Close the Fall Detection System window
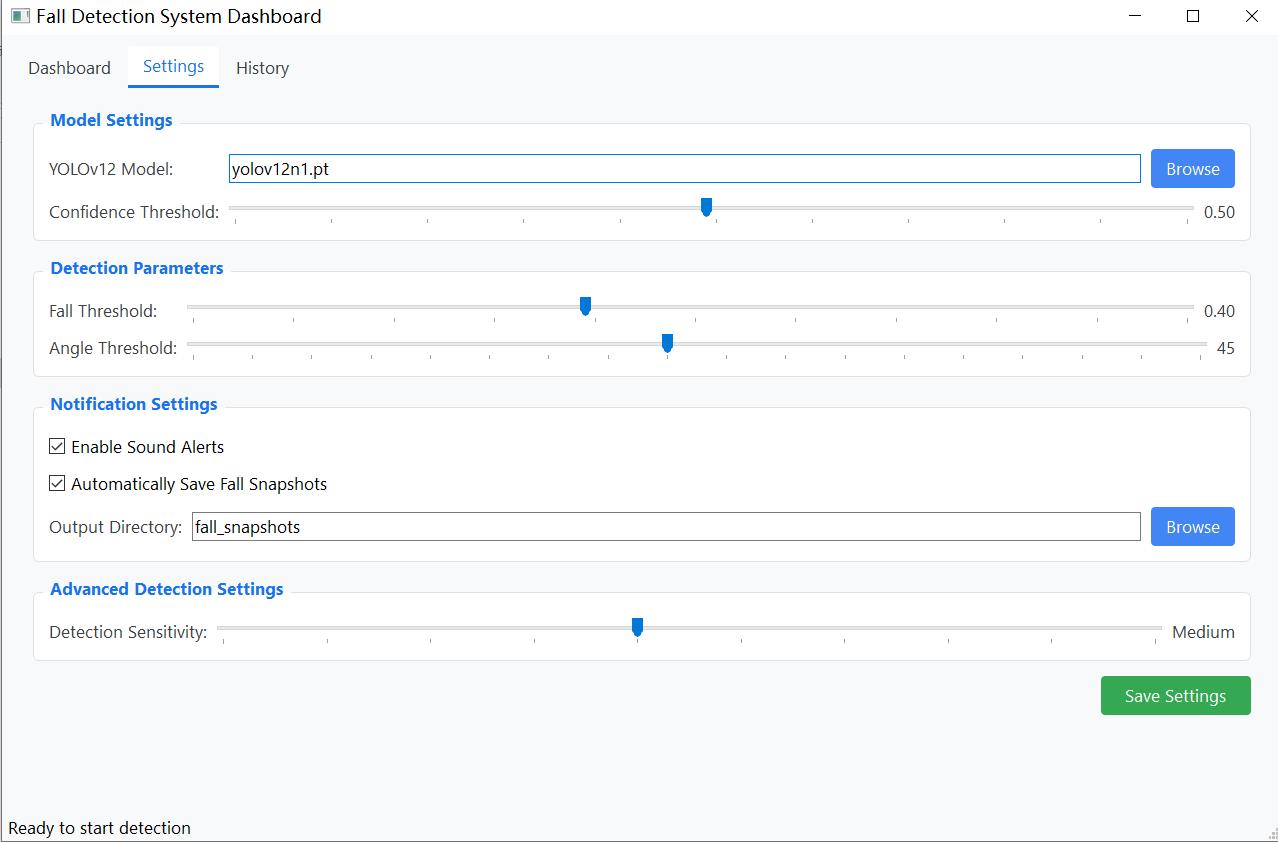1278x842 pixels. tap(1251, 16)
